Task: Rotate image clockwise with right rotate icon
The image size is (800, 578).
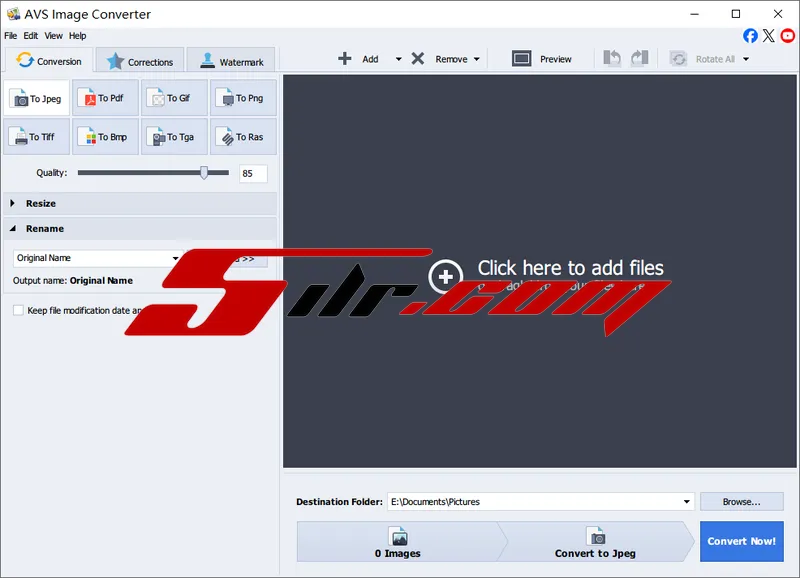Action: click(x=639, y=58)
